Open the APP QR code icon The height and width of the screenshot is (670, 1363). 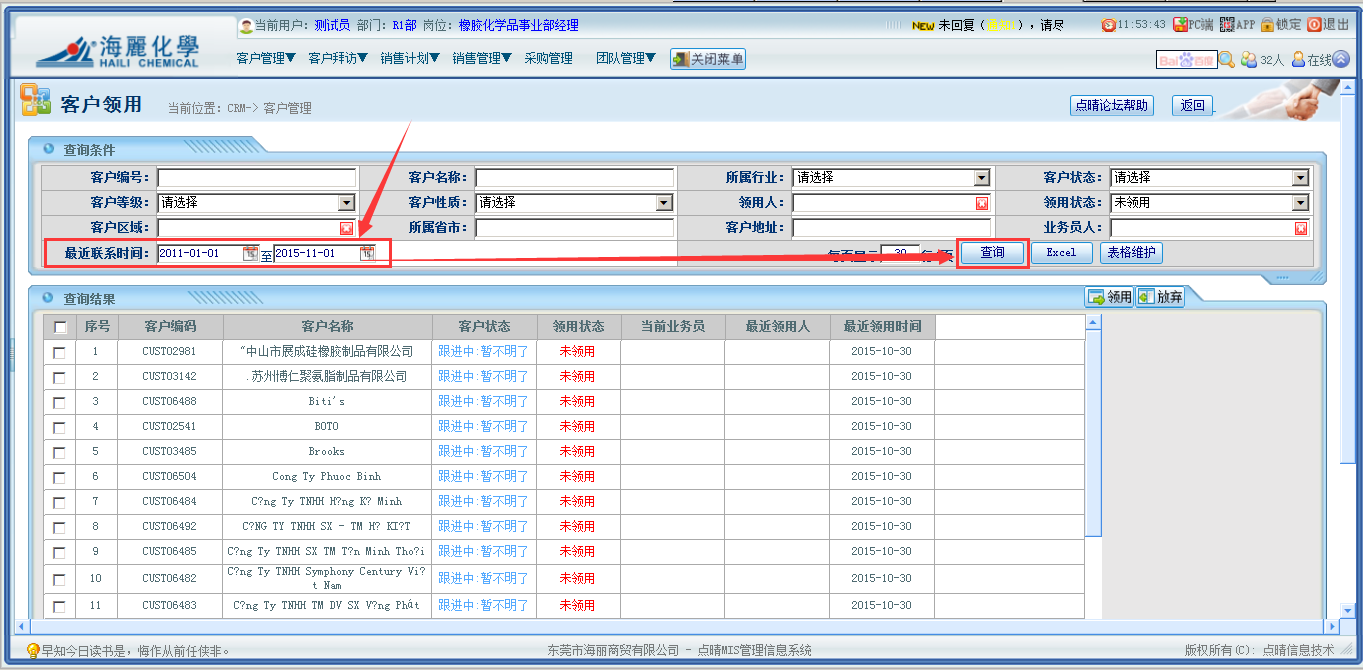click(1226, 25)
